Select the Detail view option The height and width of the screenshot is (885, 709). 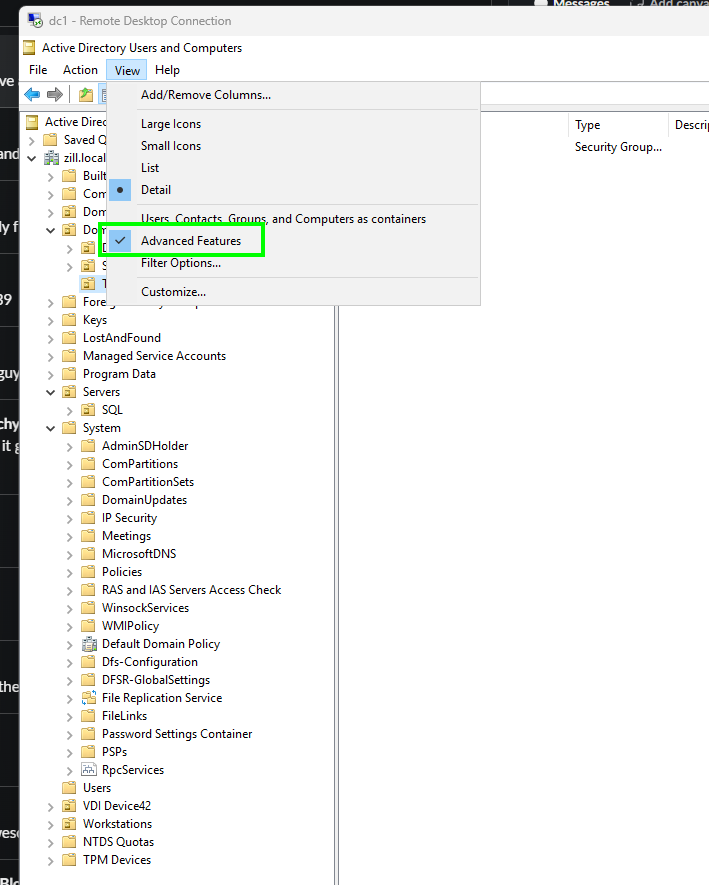tap(155, 190)
